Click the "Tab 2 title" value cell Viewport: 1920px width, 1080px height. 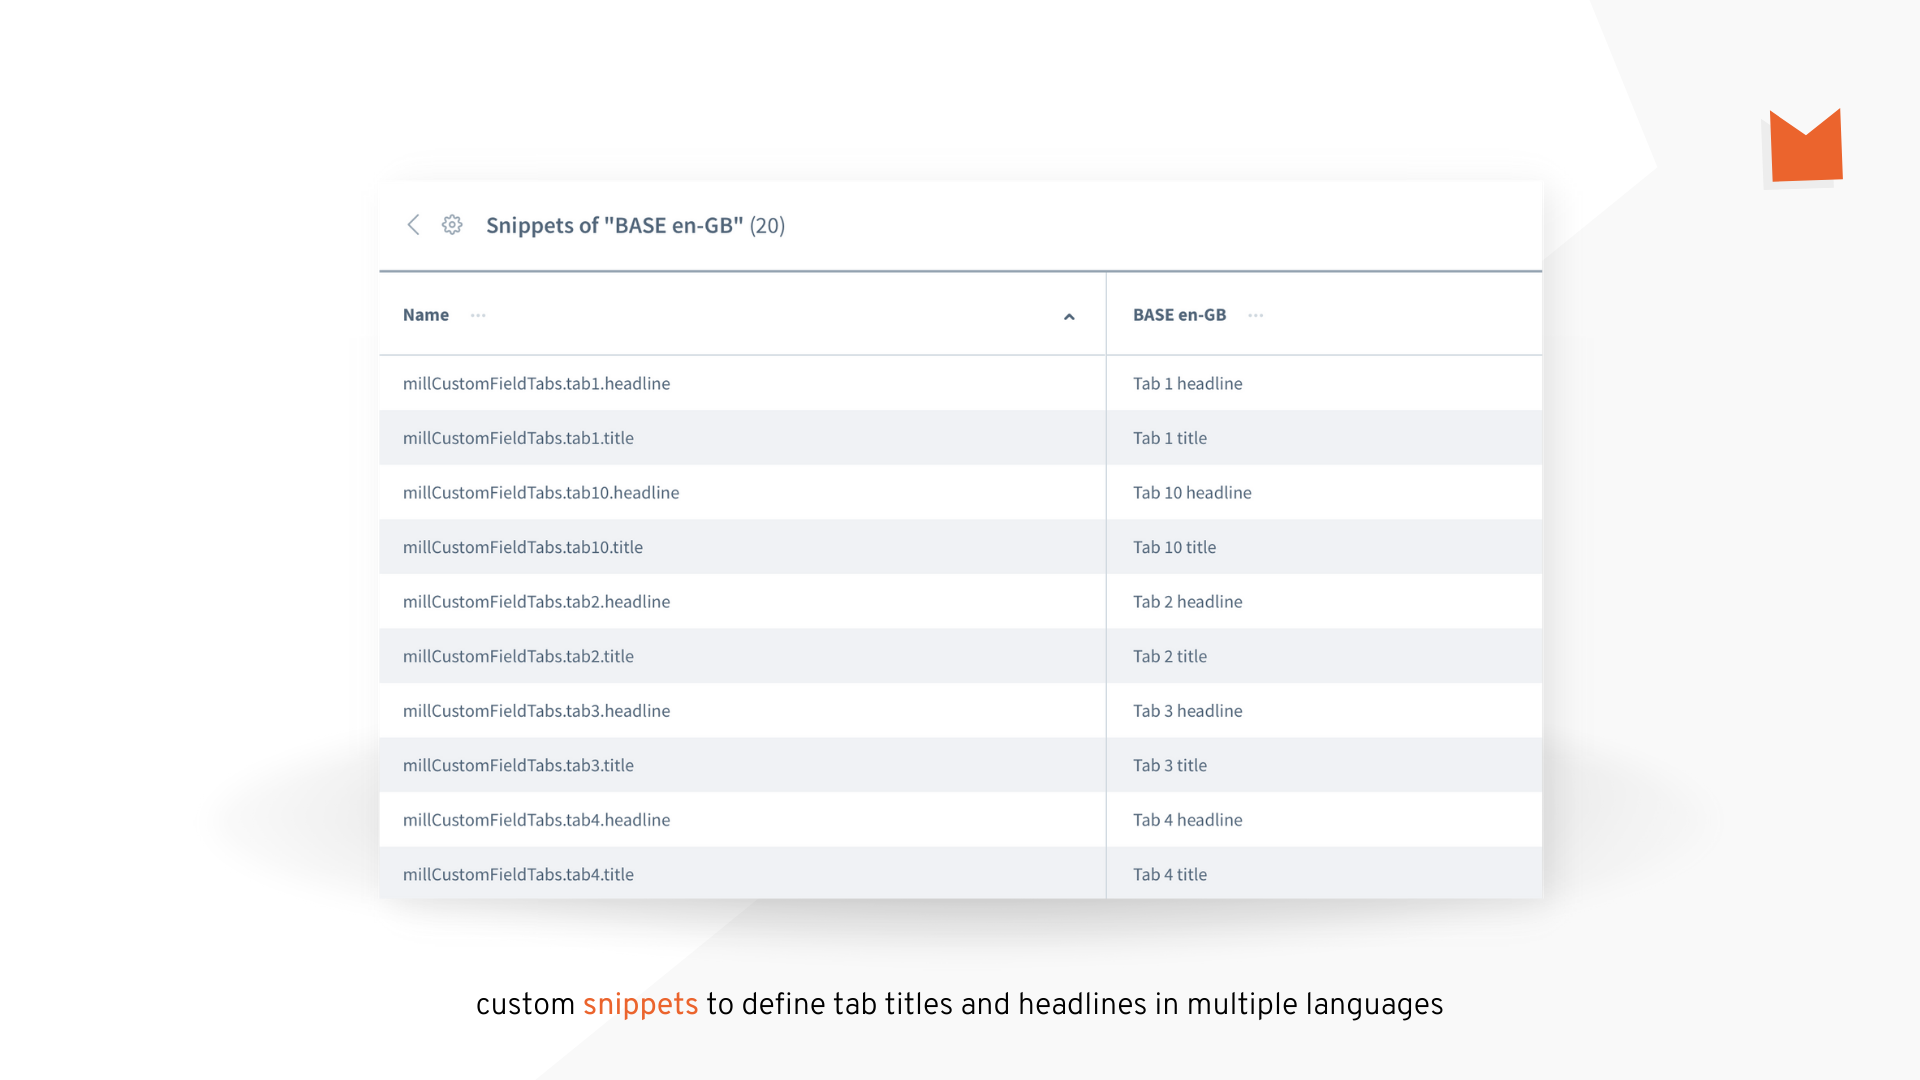click(1324, 656)
